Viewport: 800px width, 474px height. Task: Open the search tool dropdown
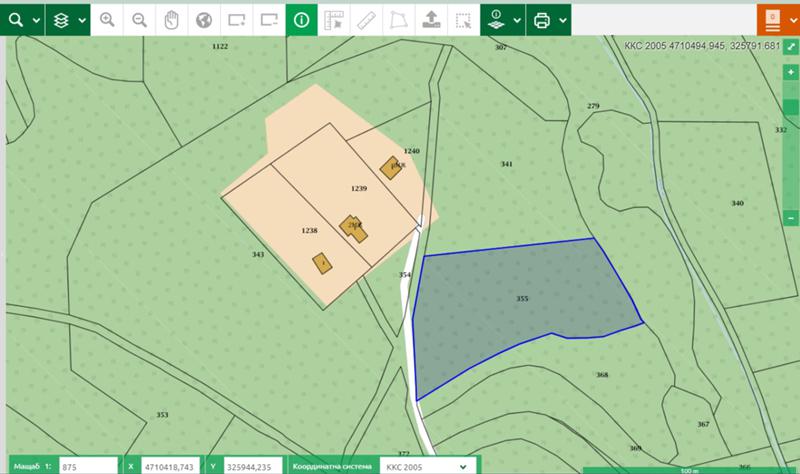[24, 20]
